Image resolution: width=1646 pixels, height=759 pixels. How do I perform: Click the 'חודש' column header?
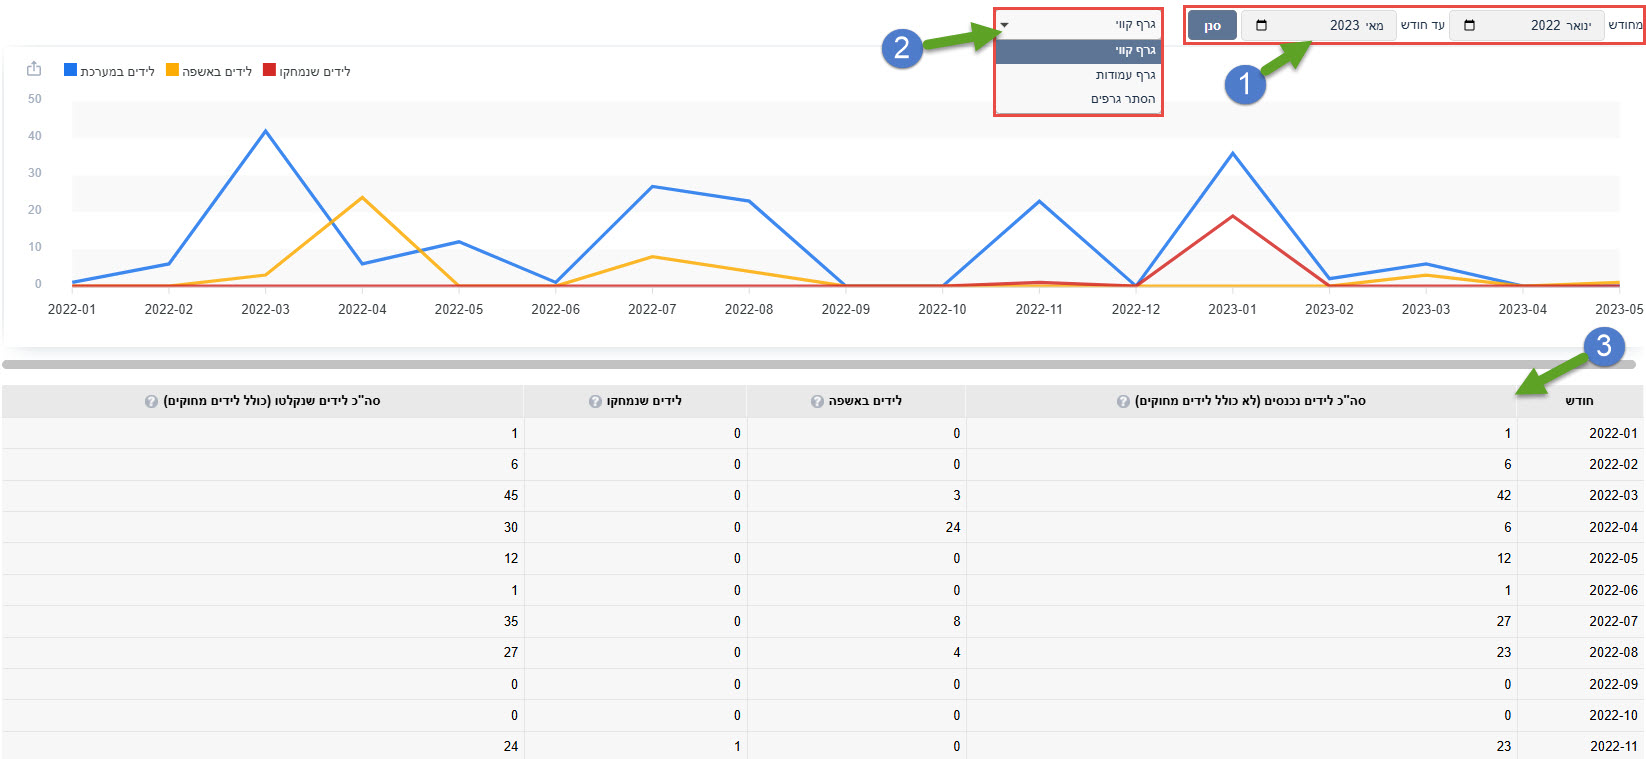point(1579,401)
